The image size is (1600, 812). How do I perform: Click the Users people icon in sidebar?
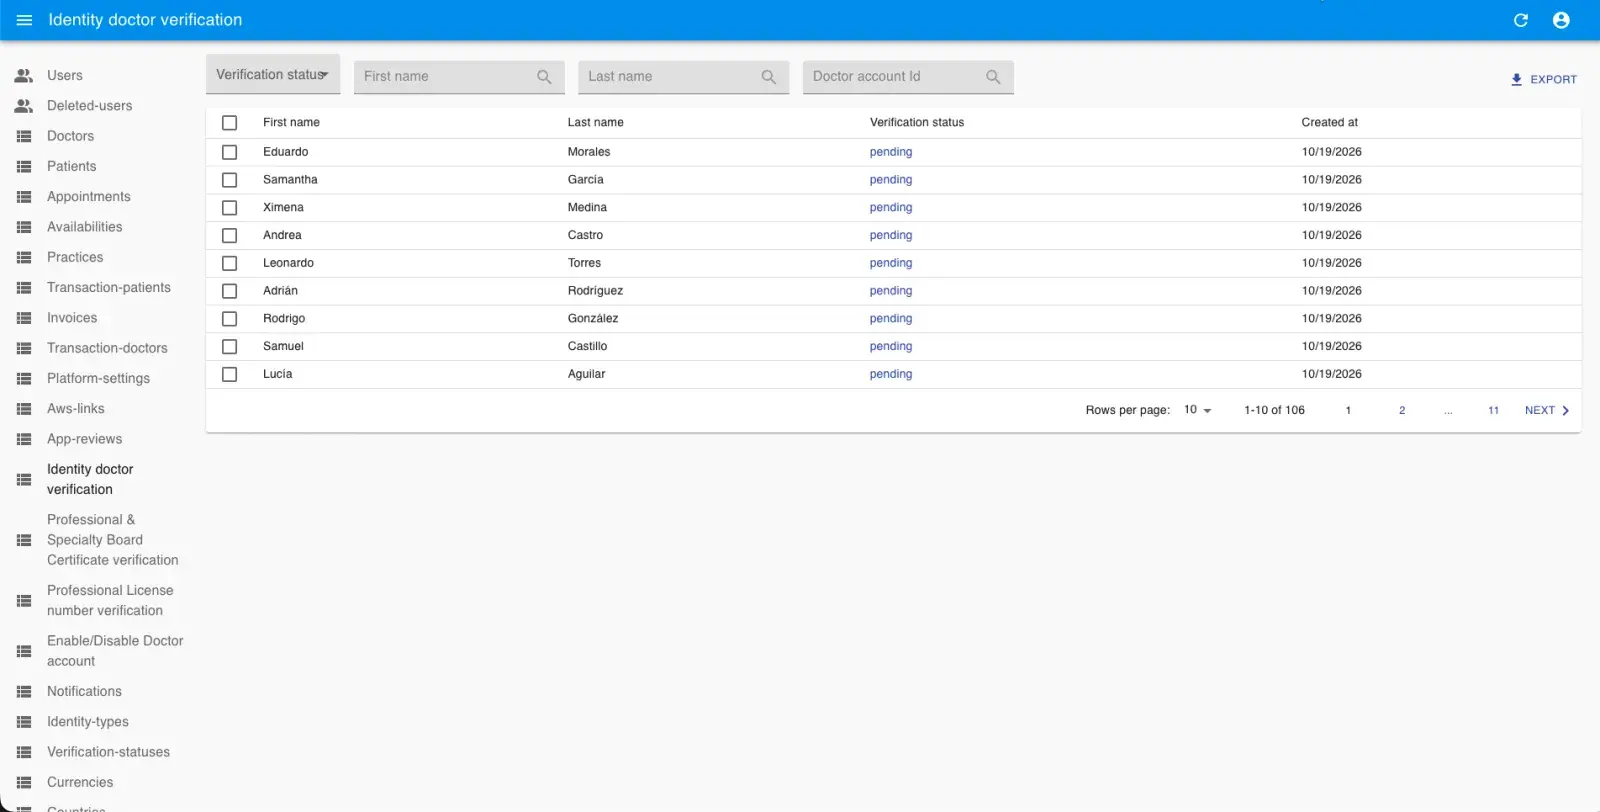tap(24, 75)
